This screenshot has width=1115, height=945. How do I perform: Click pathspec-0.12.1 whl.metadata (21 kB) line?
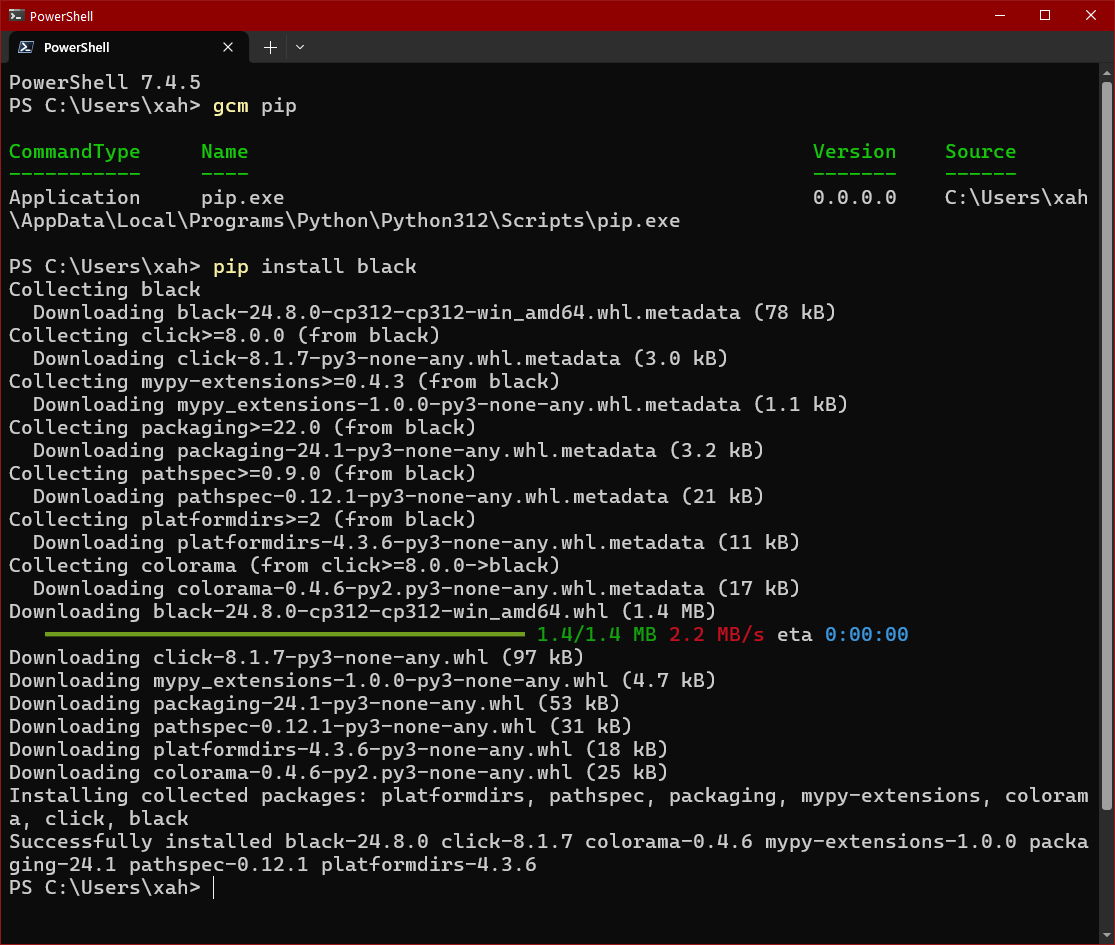point(398,496)
